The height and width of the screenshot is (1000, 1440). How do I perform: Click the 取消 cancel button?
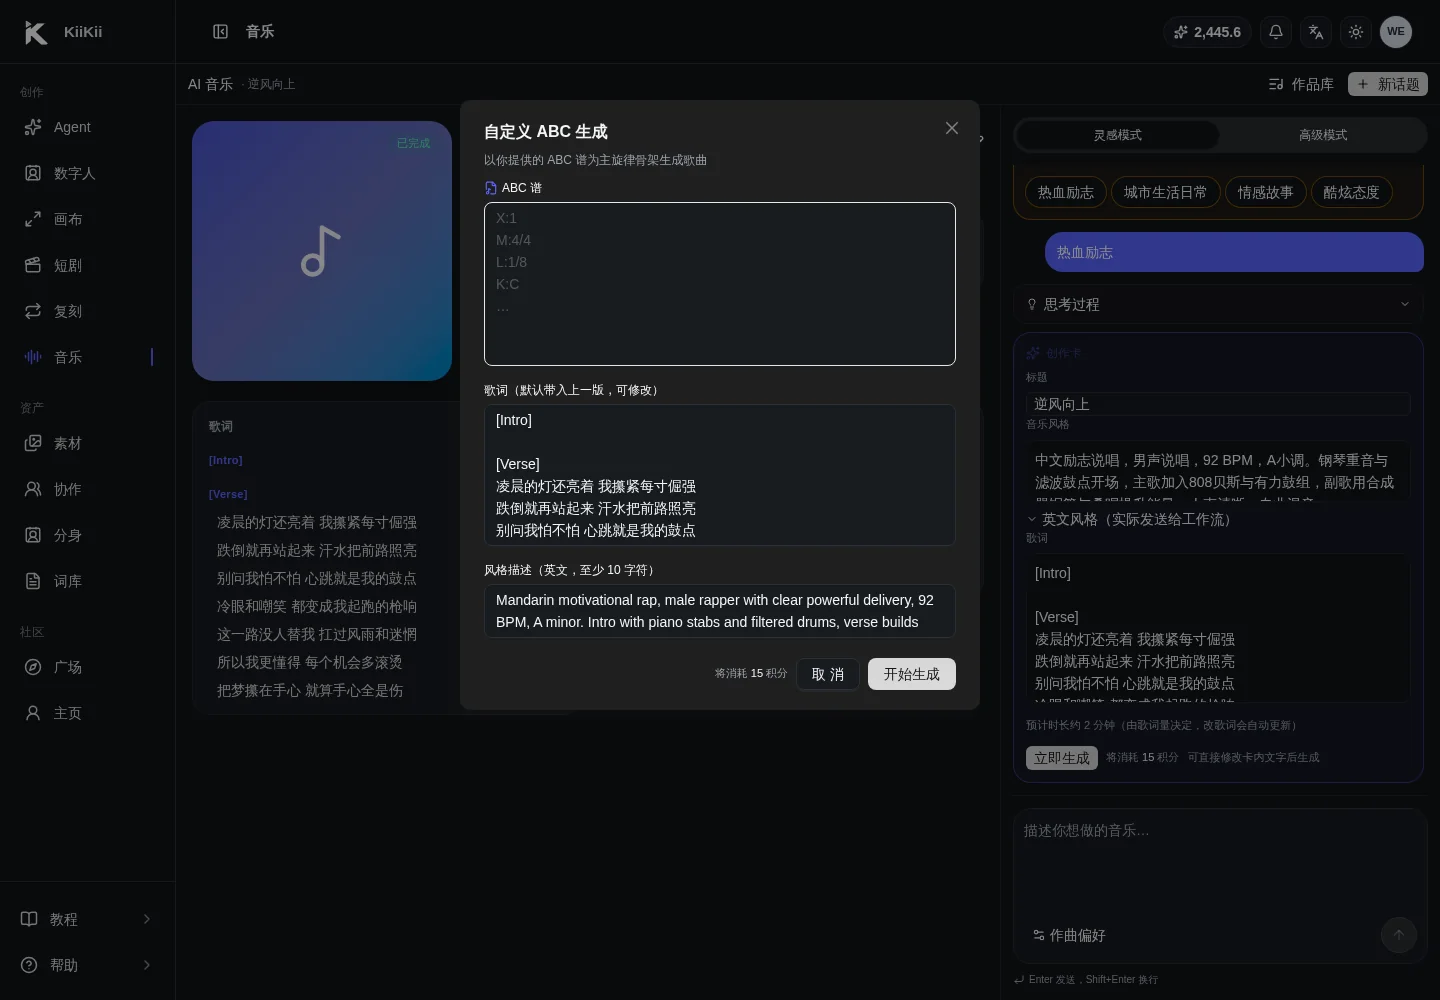pos(828,674)
